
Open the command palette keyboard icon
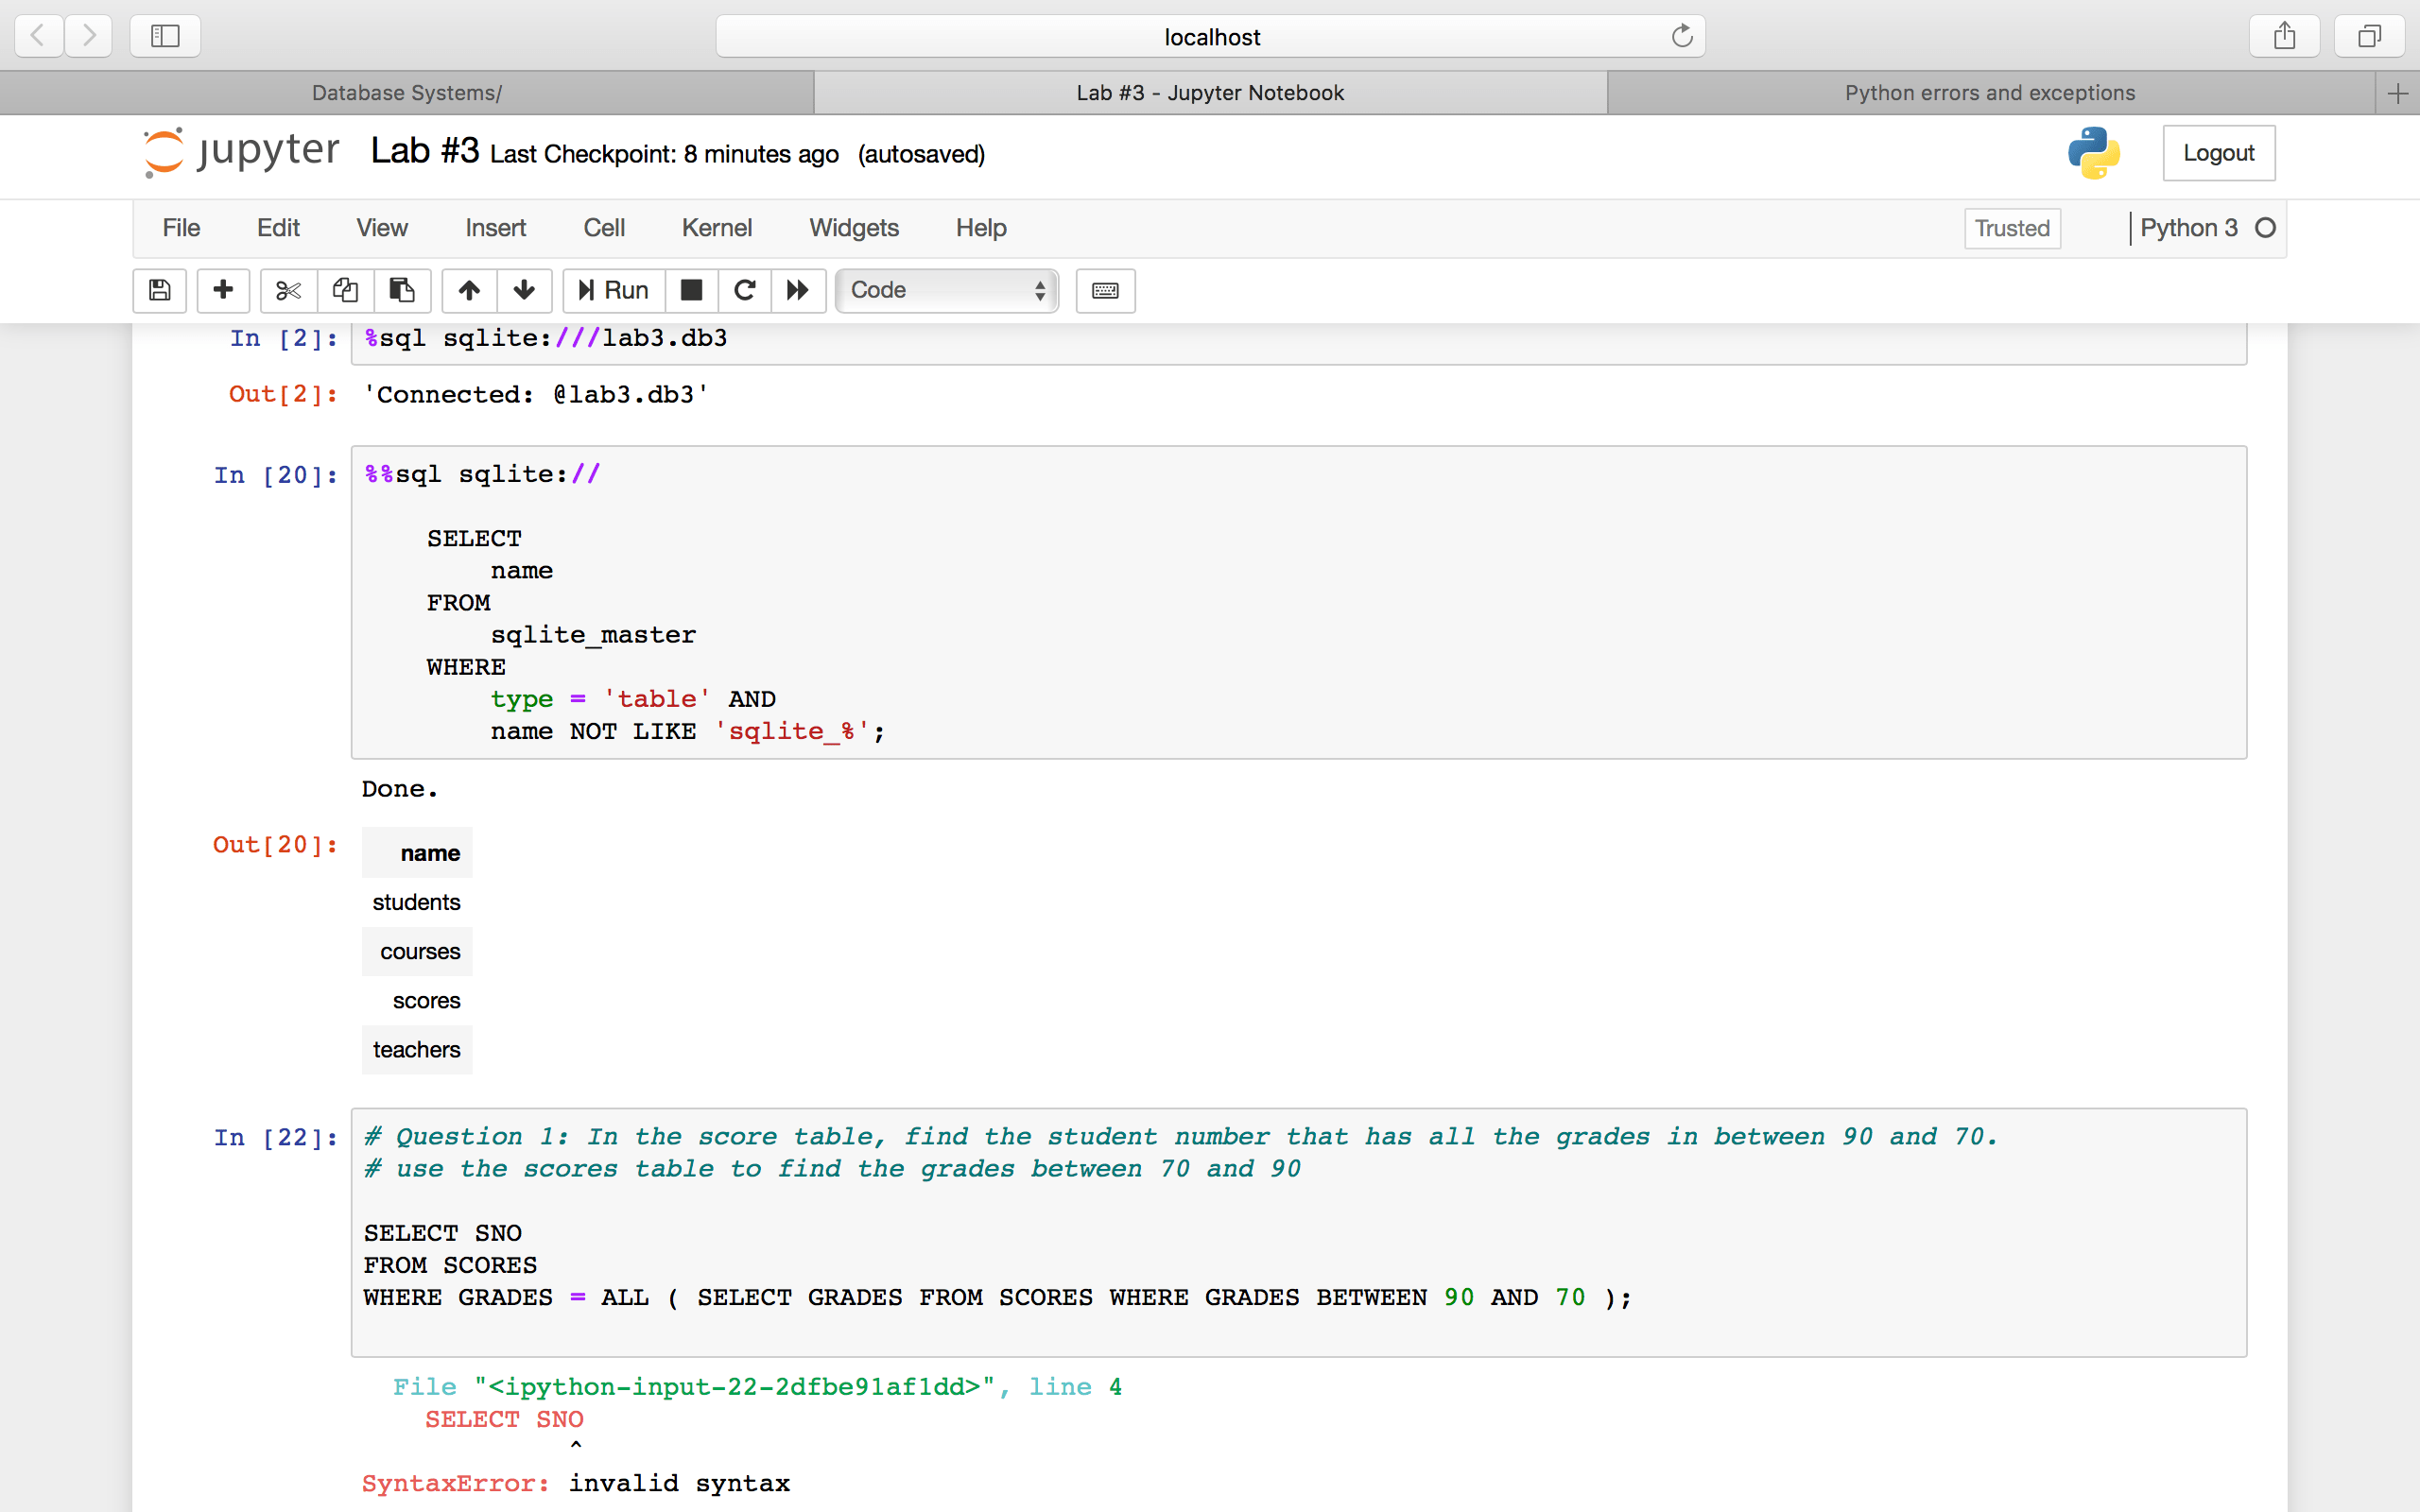1104,290
